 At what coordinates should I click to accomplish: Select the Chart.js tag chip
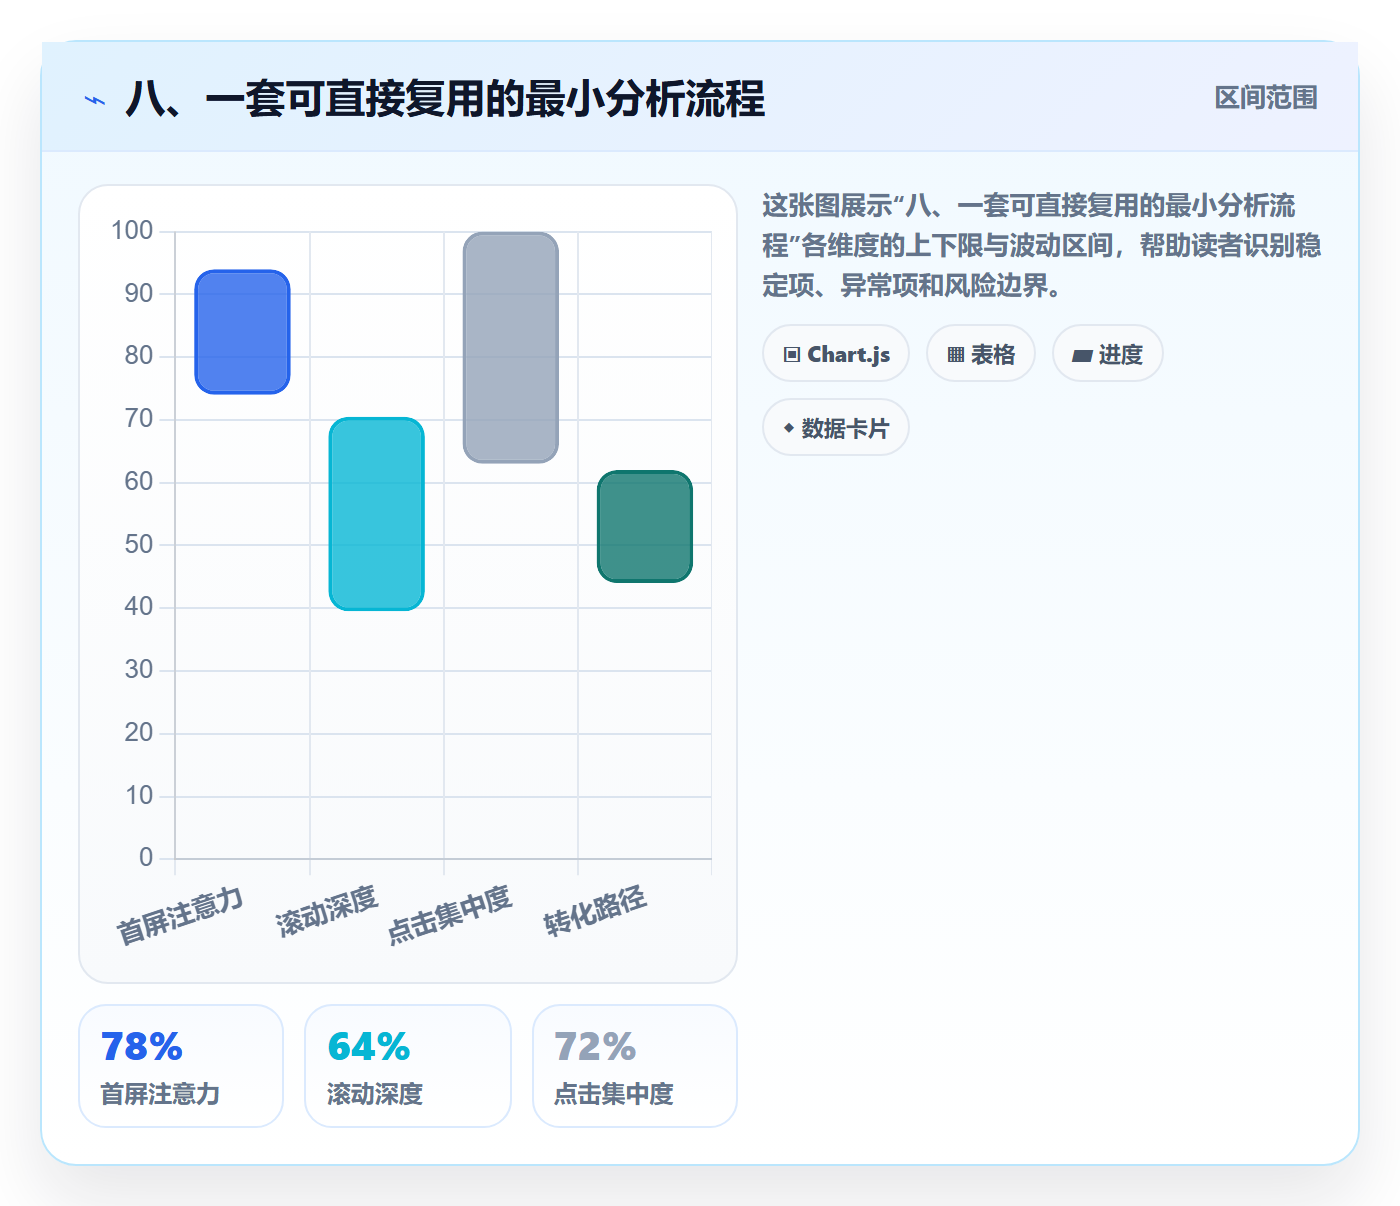836,354
